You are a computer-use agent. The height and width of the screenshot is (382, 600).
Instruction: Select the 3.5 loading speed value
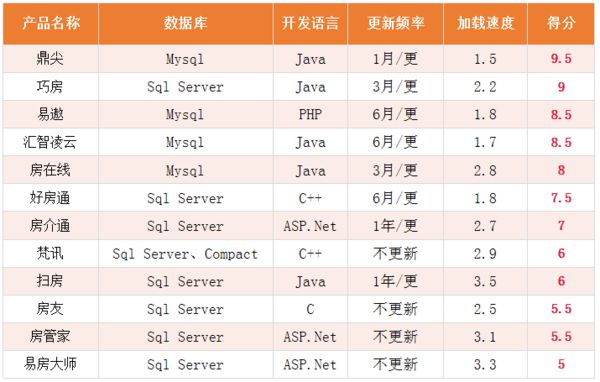coord(485,282)
